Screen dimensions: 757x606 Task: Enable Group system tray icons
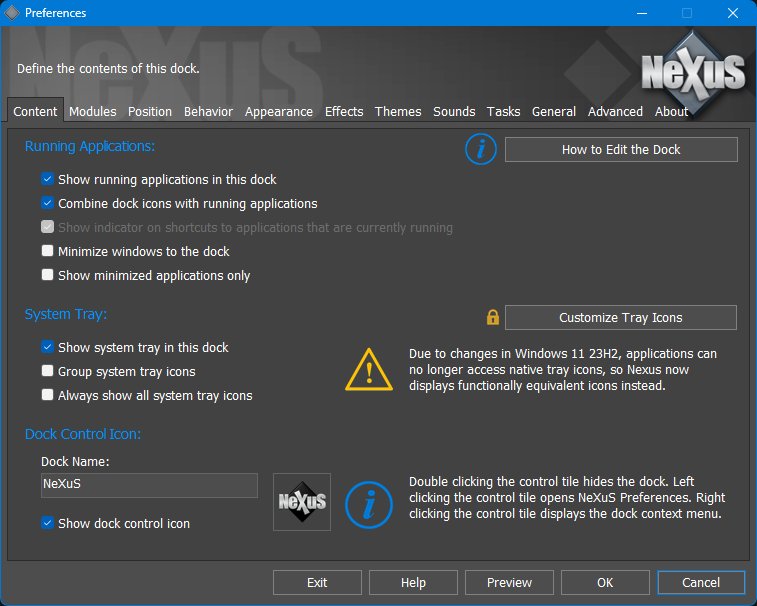tap(47, 371)
